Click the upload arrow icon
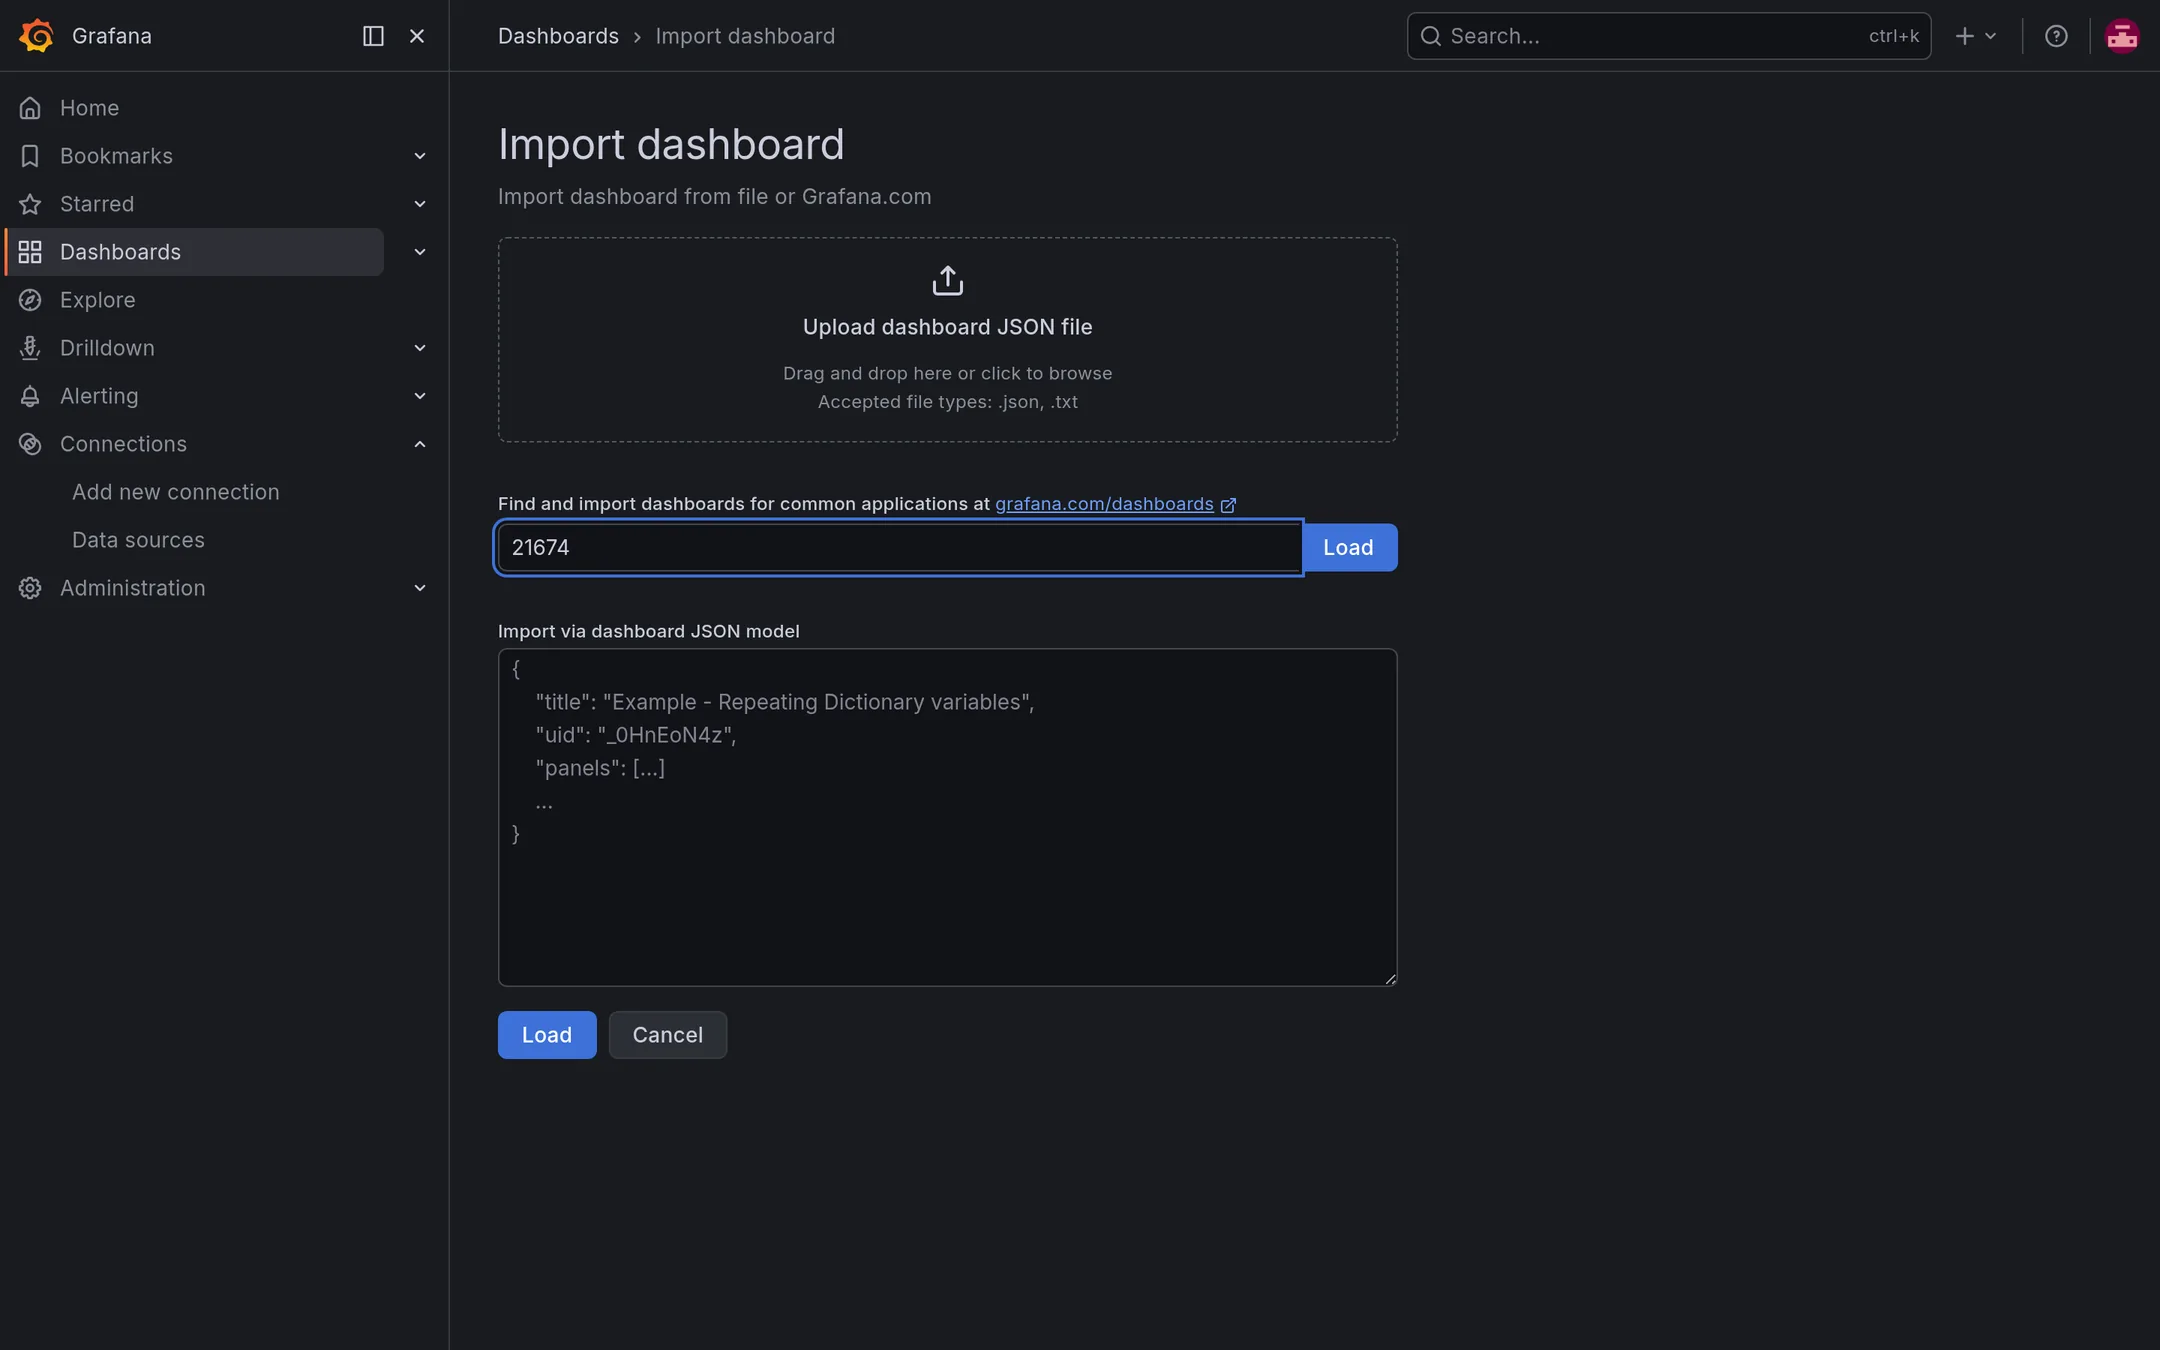 948,281
